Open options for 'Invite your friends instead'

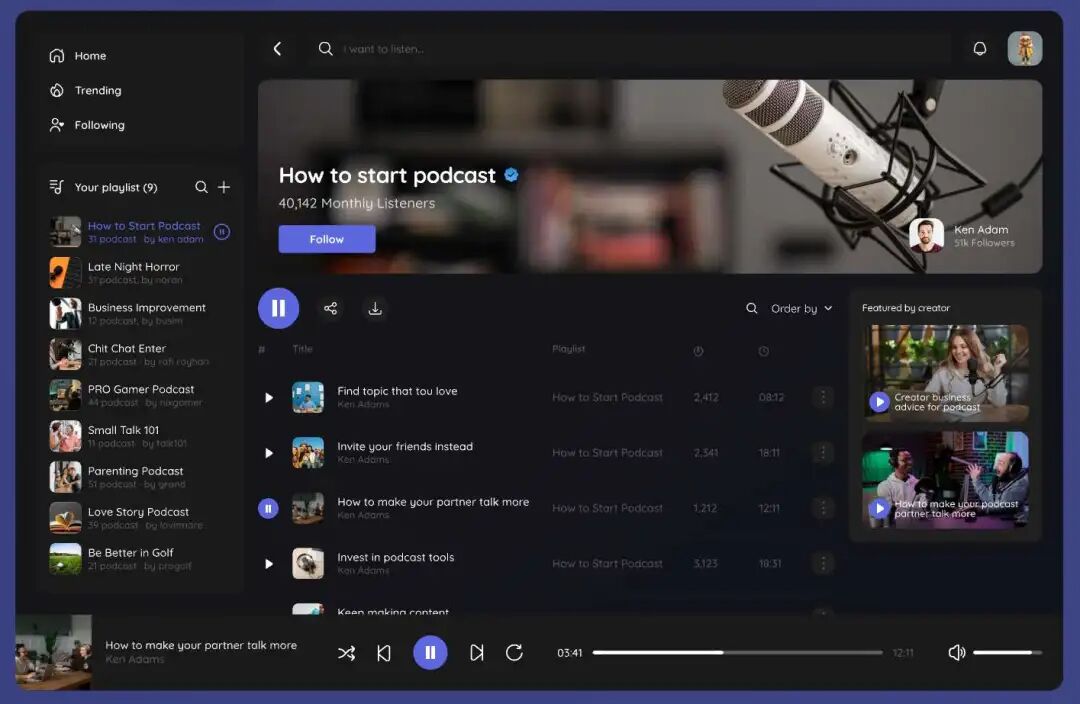pyautogui.click(x=822, y=453)
